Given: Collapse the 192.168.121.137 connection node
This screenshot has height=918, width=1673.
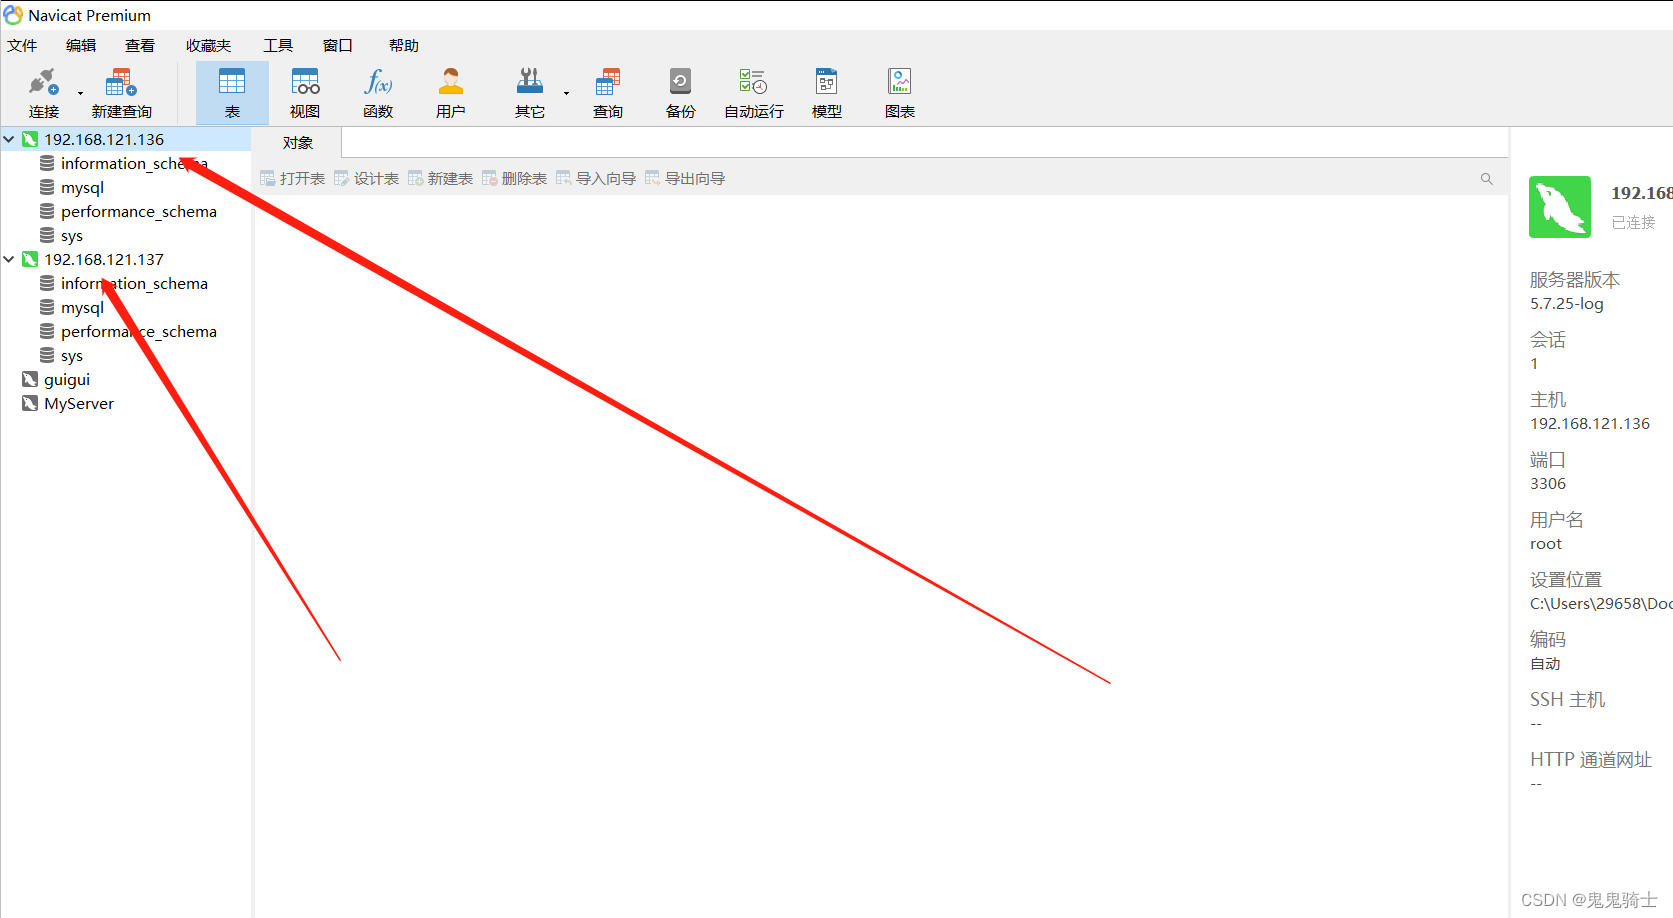Looking at the screenshot, I should point(9,260).
